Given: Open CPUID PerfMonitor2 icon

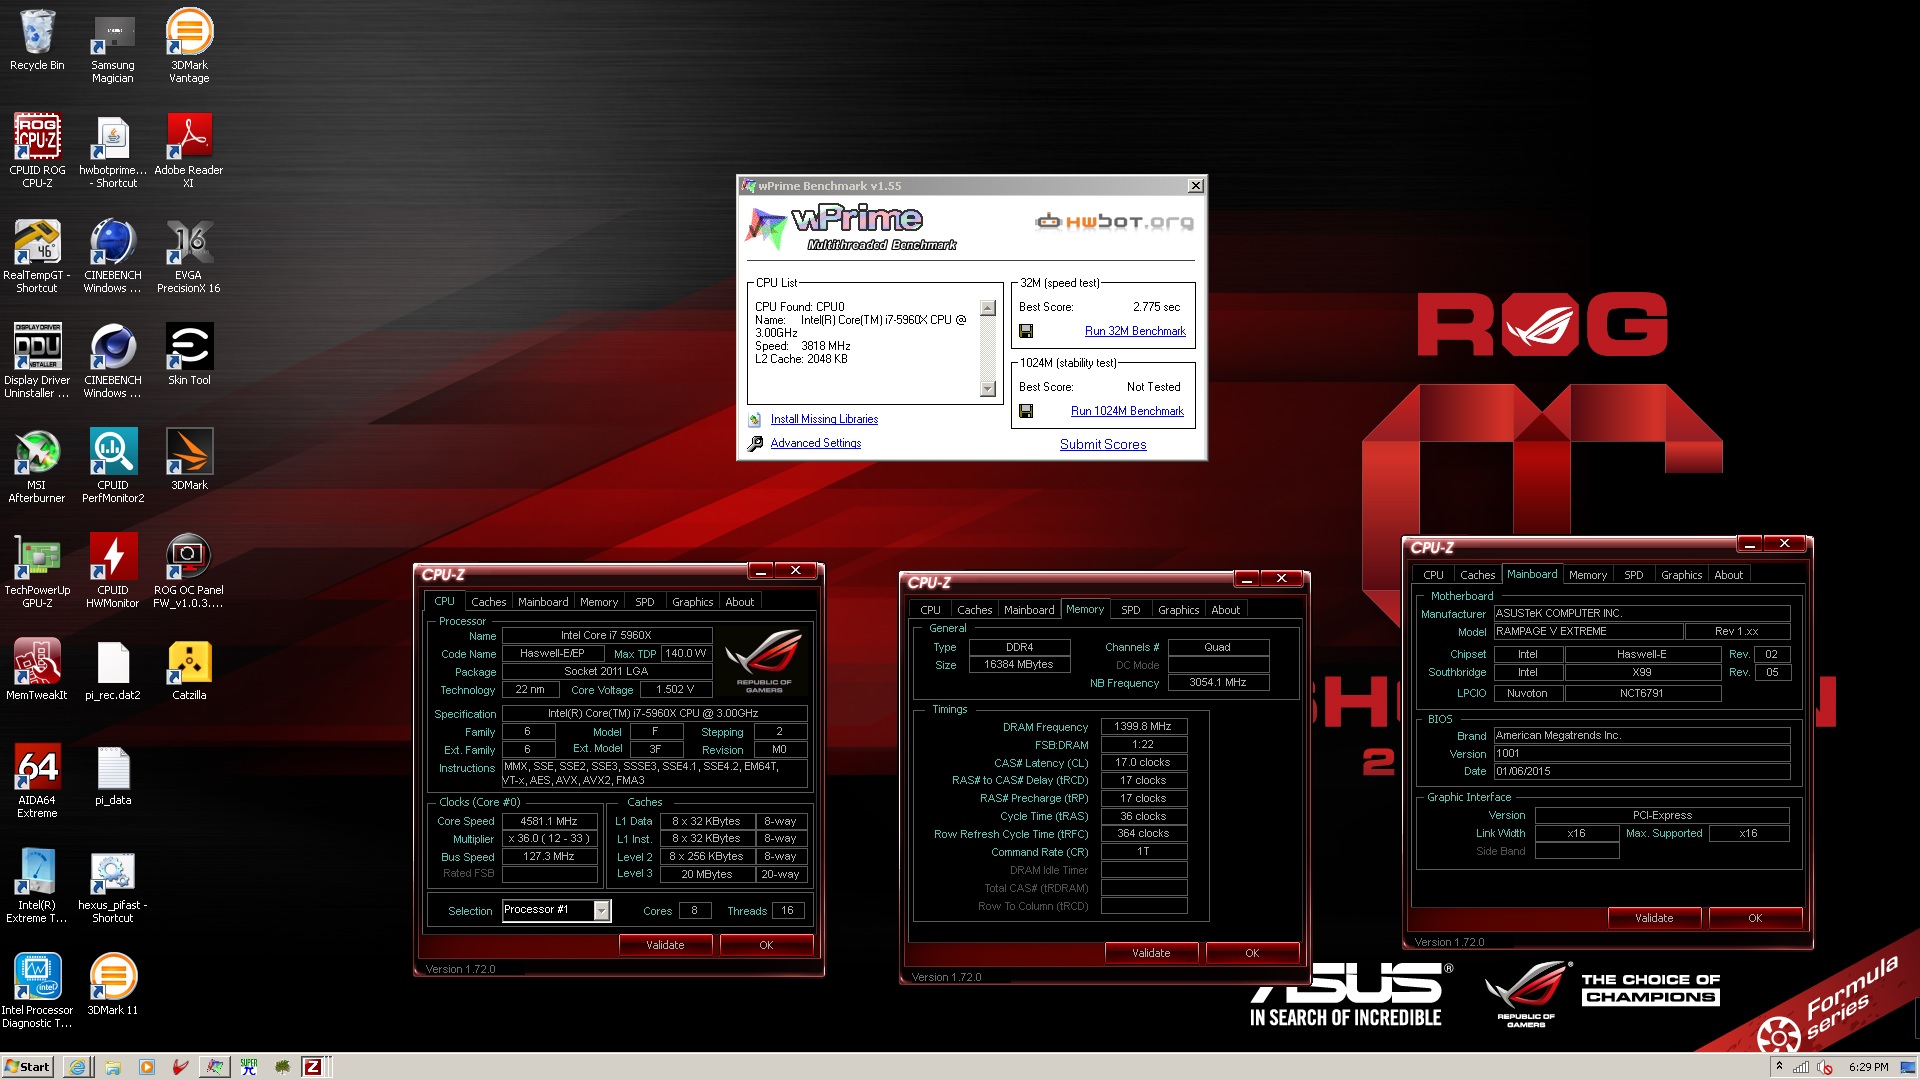Looking at the screenshot, I should click(x=113, y=466).
